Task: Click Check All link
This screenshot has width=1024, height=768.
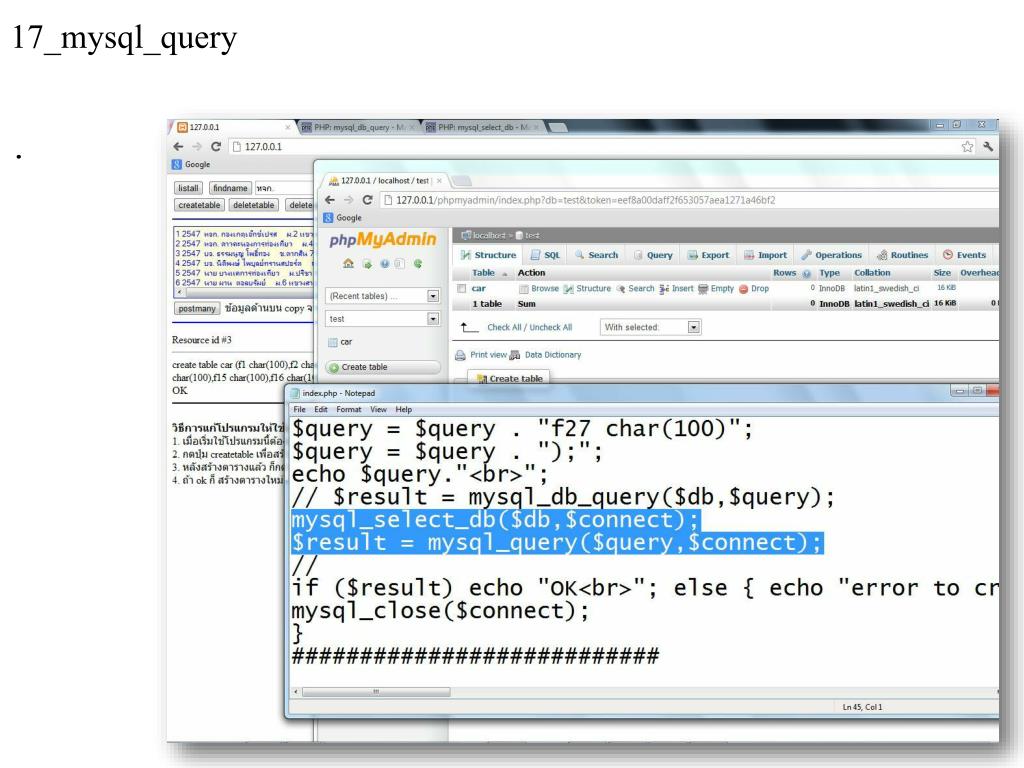Action: pyautogui.click(x=504, y=327)
